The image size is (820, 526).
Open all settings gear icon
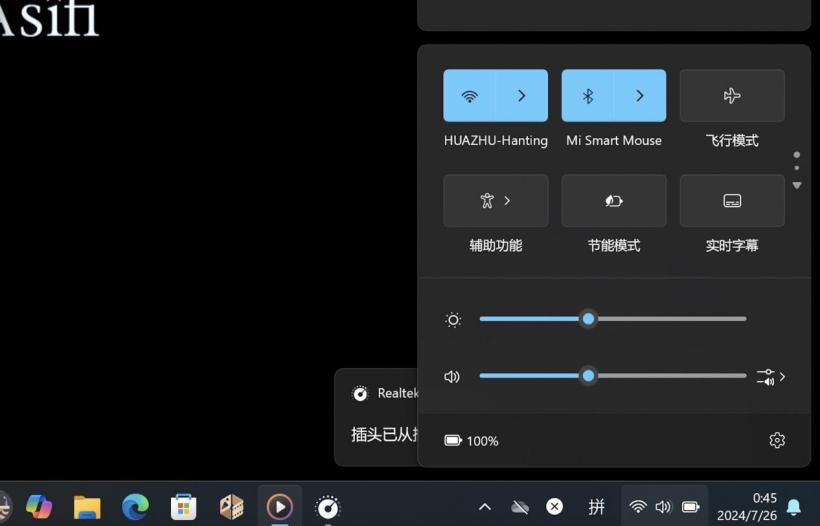coord(777,440)
